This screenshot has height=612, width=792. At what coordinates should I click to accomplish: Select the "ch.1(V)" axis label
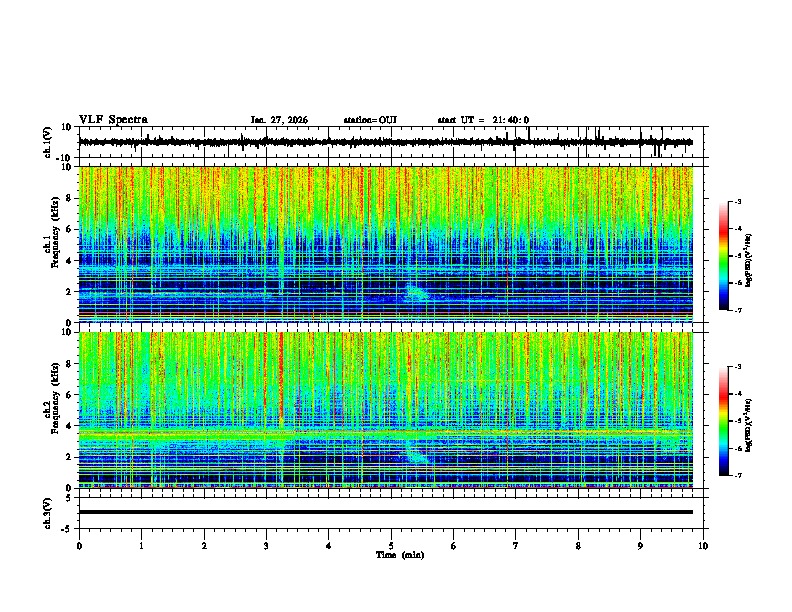point(48,143)
